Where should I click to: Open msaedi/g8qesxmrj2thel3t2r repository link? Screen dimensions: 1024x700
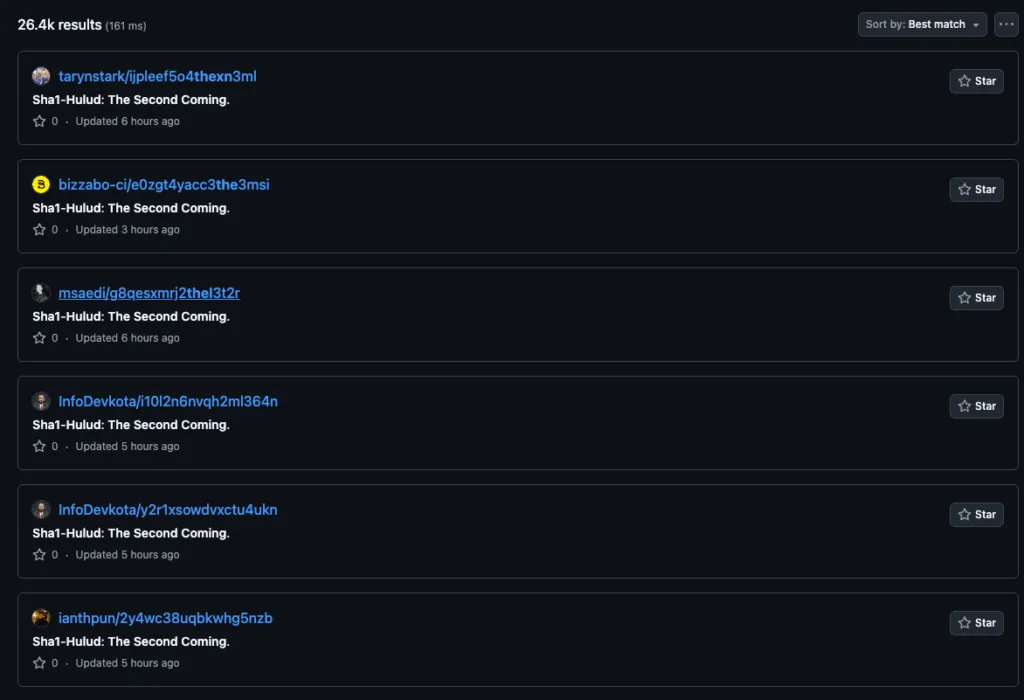tap(149, 293)
